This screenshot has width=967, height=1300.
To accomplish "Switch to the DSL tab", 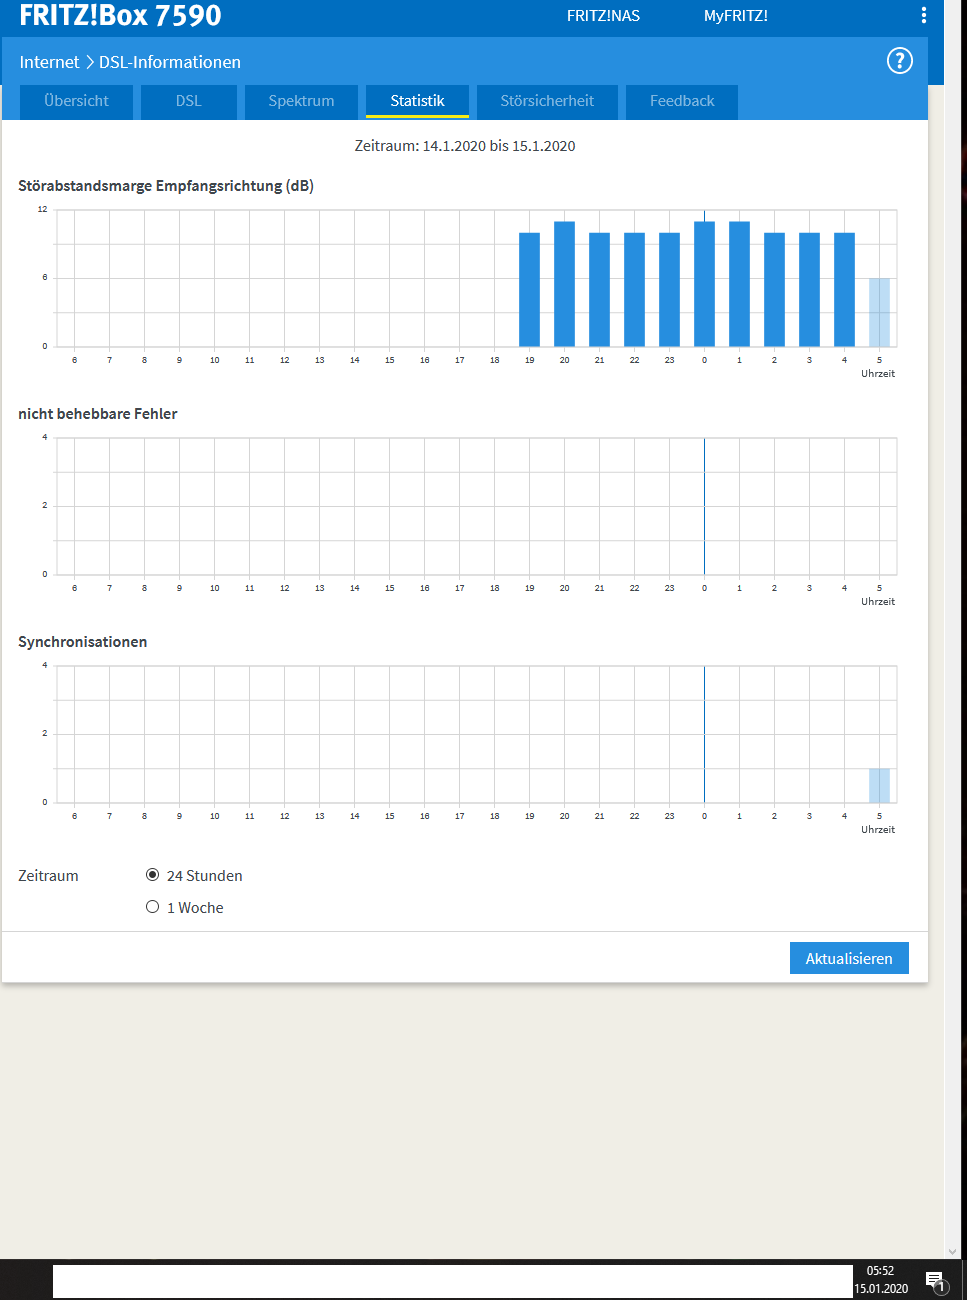I will point(189,101).
